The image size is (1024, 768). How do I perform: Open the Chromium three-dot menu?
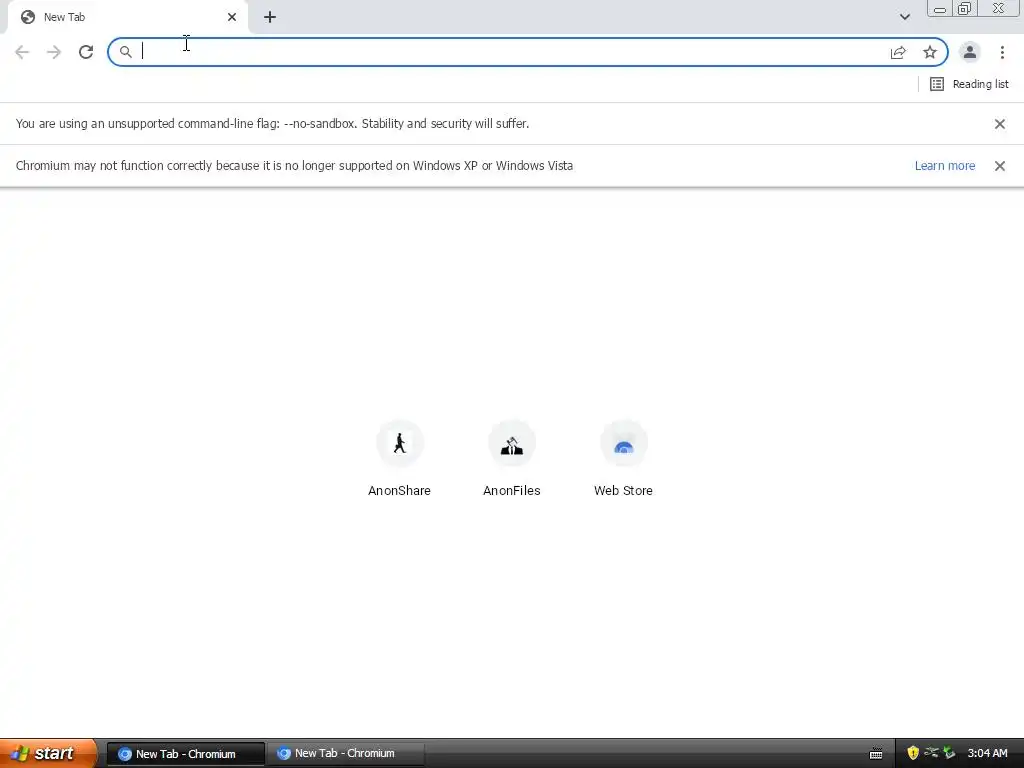point(1002,52)
